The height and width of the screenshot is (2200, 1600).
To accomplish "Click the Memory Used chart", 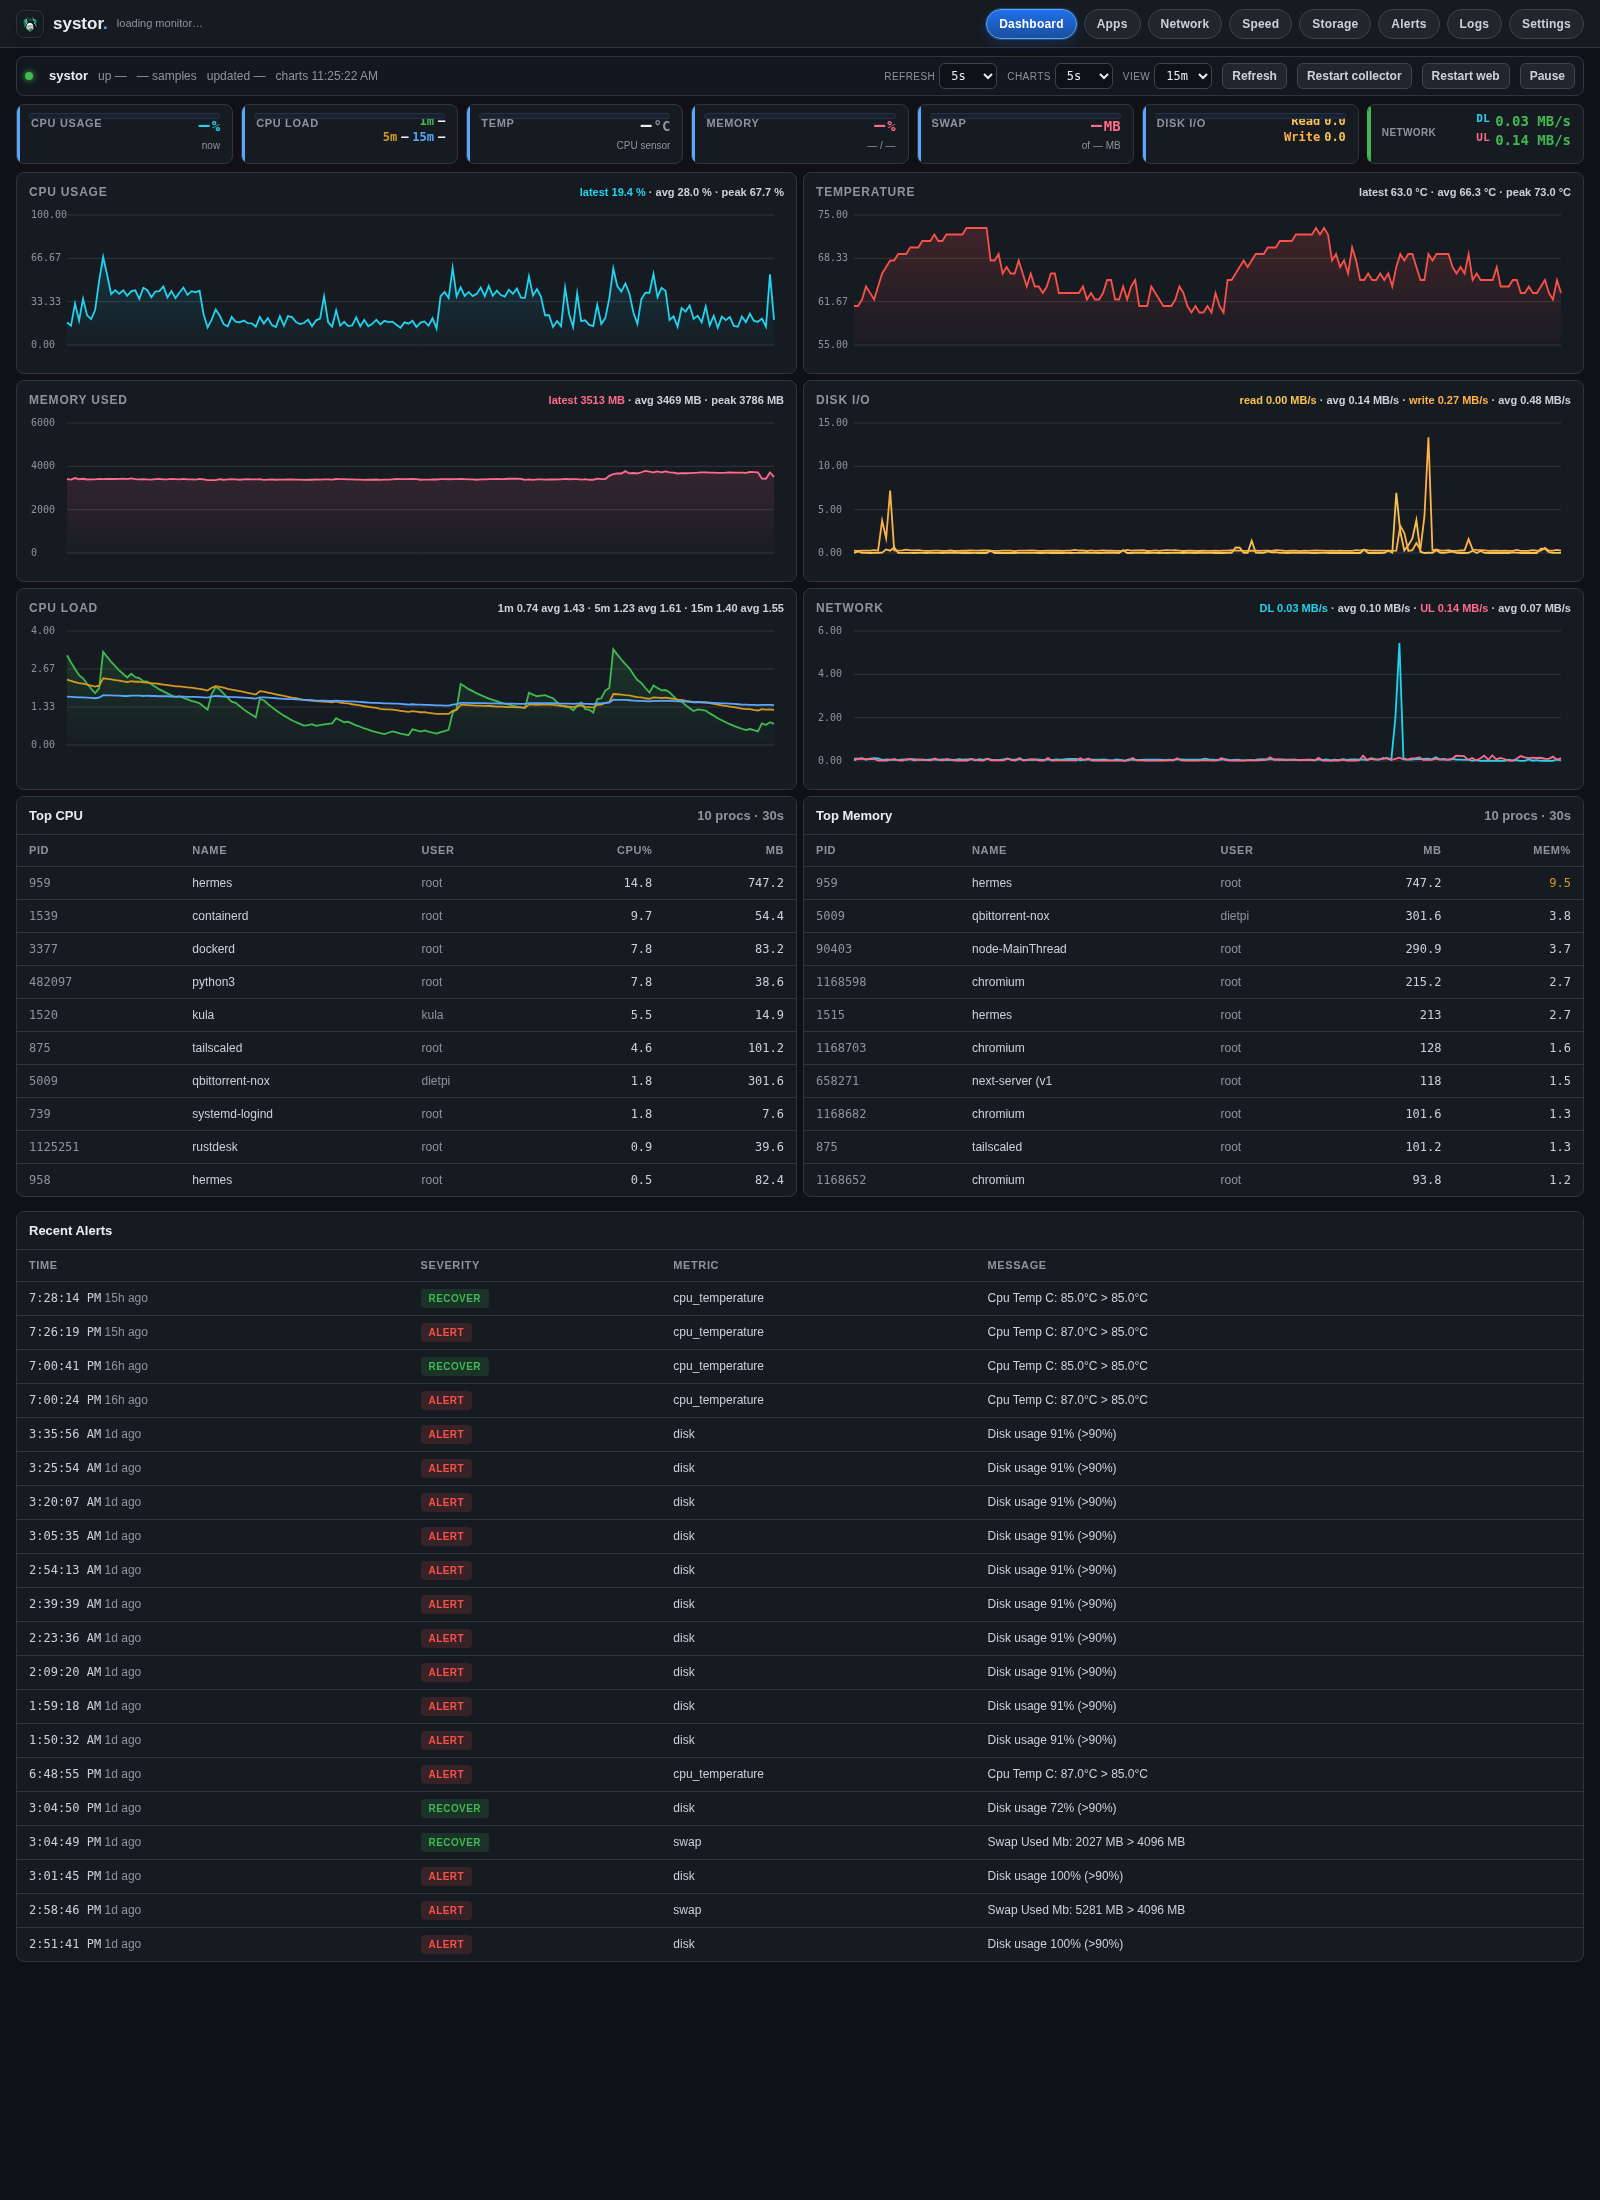I will tap(406, 490).
